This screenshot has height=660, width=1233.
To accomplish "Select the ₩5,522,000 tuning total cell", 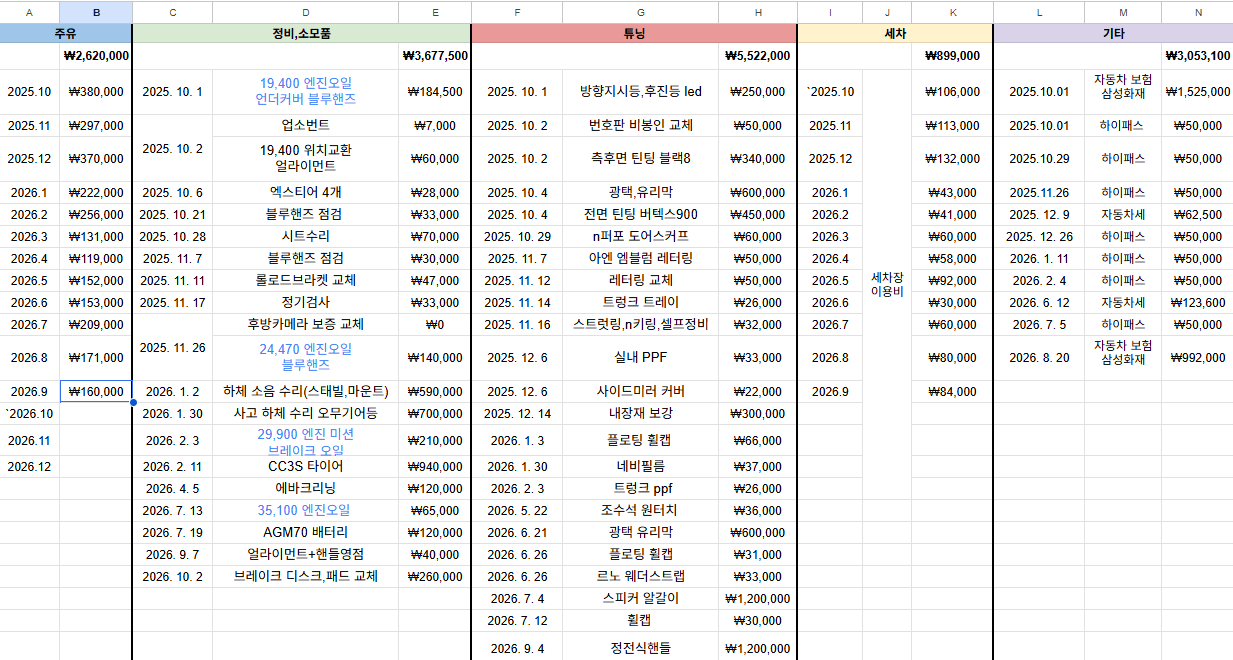I will coord(758,56).
